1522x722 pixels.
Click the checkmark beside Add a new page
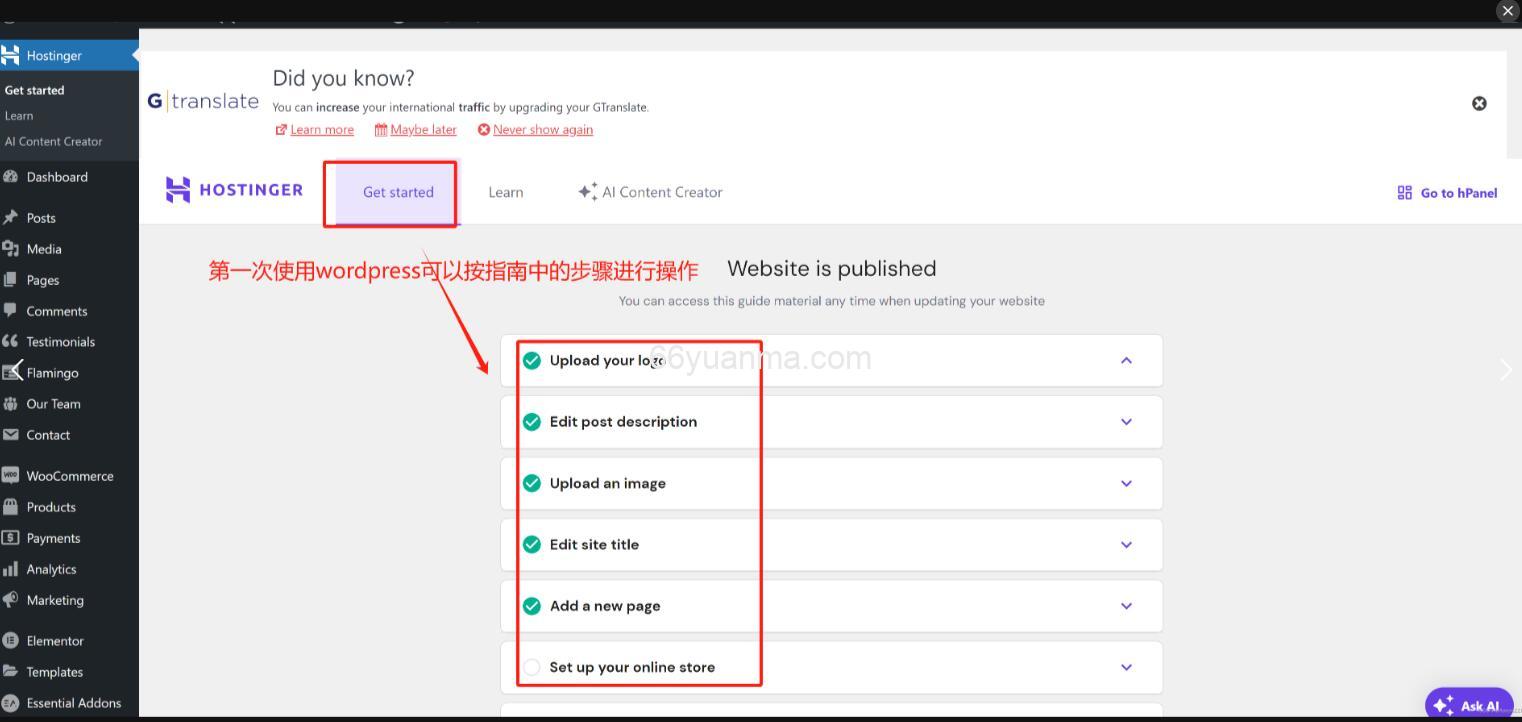[531, 605]
